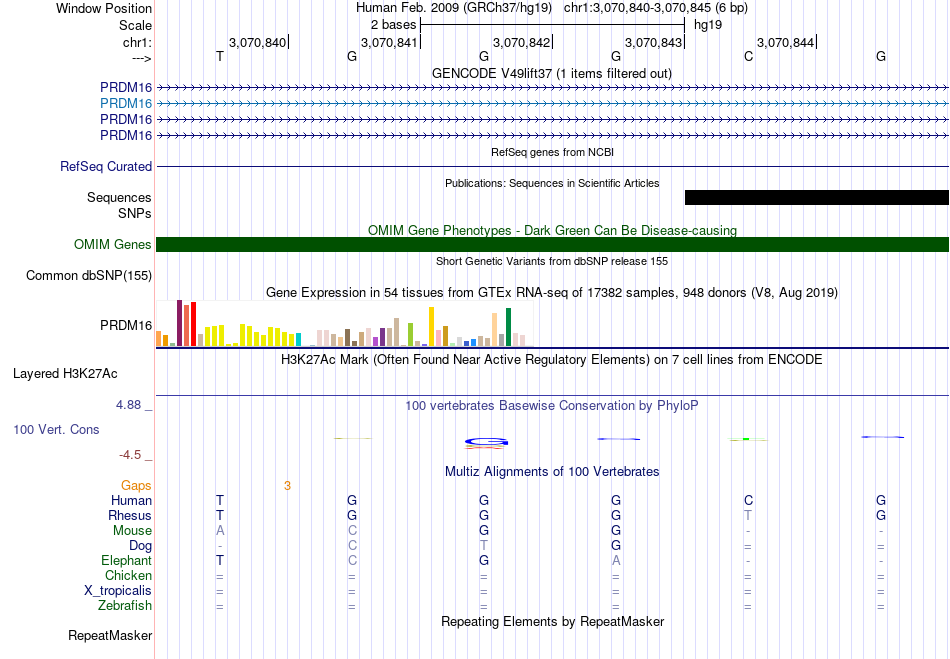Click Repeating Elements by RepeatMasker title
The image size is (950, 659).
553,621
